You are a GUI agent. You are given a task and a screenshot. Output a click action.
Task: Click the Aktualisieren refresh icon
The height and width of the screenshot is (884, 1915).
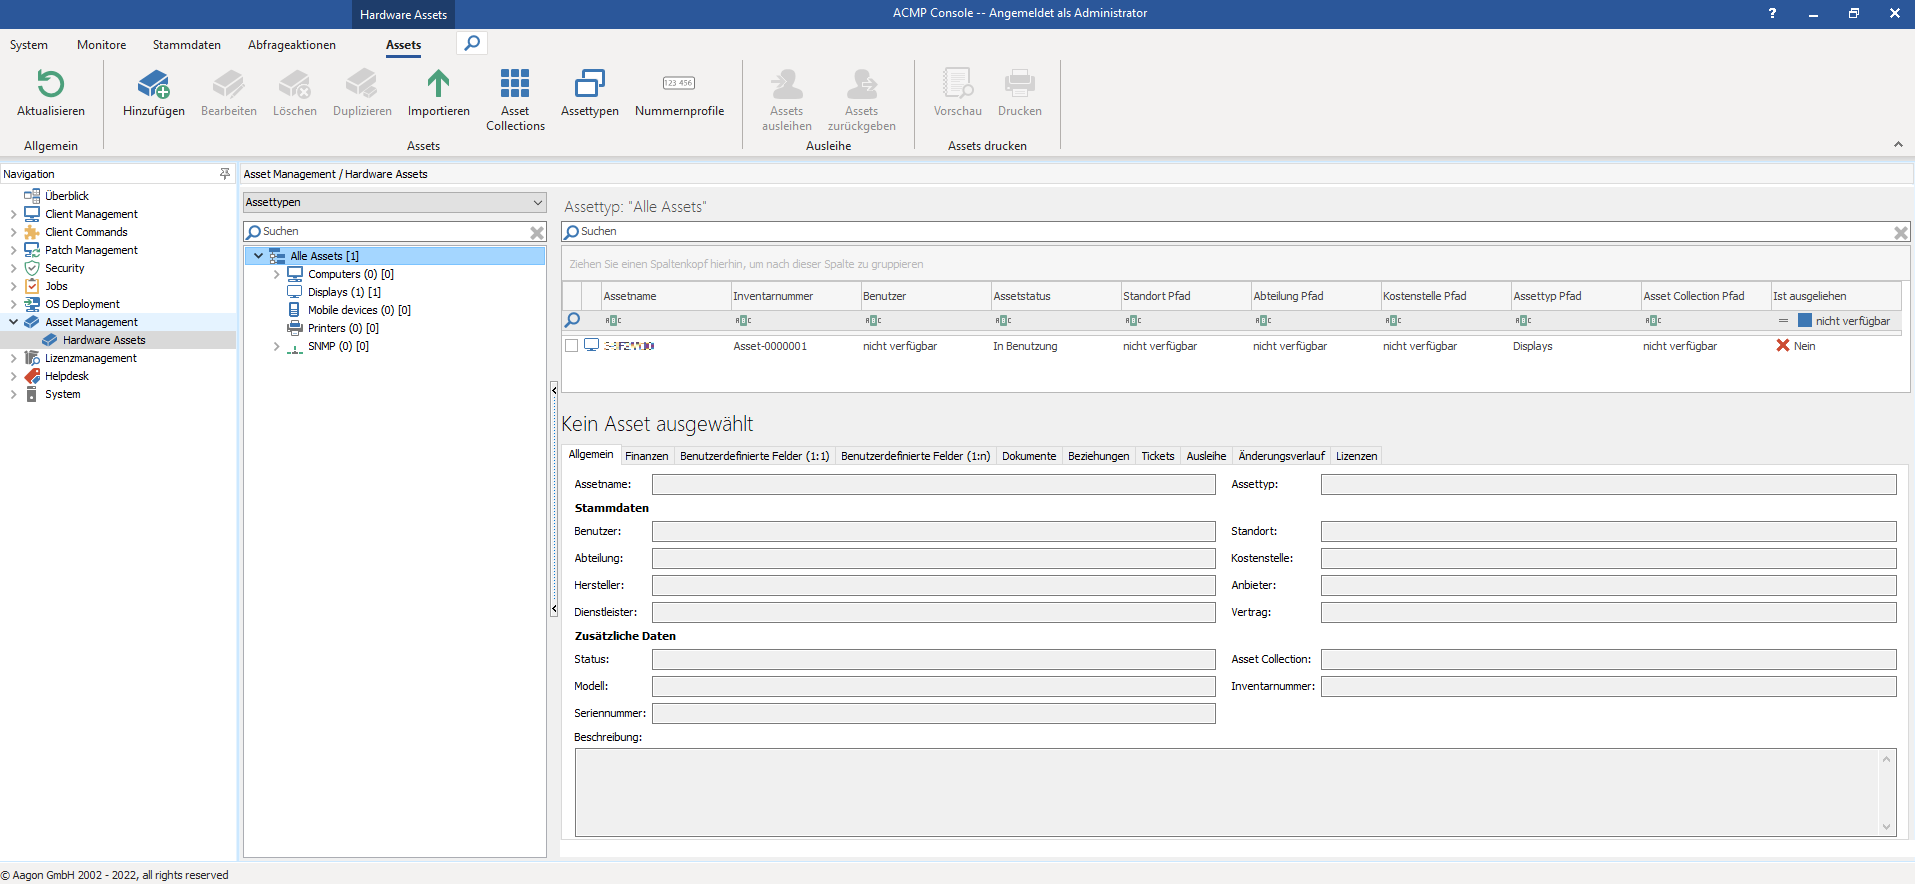point(50,83)
